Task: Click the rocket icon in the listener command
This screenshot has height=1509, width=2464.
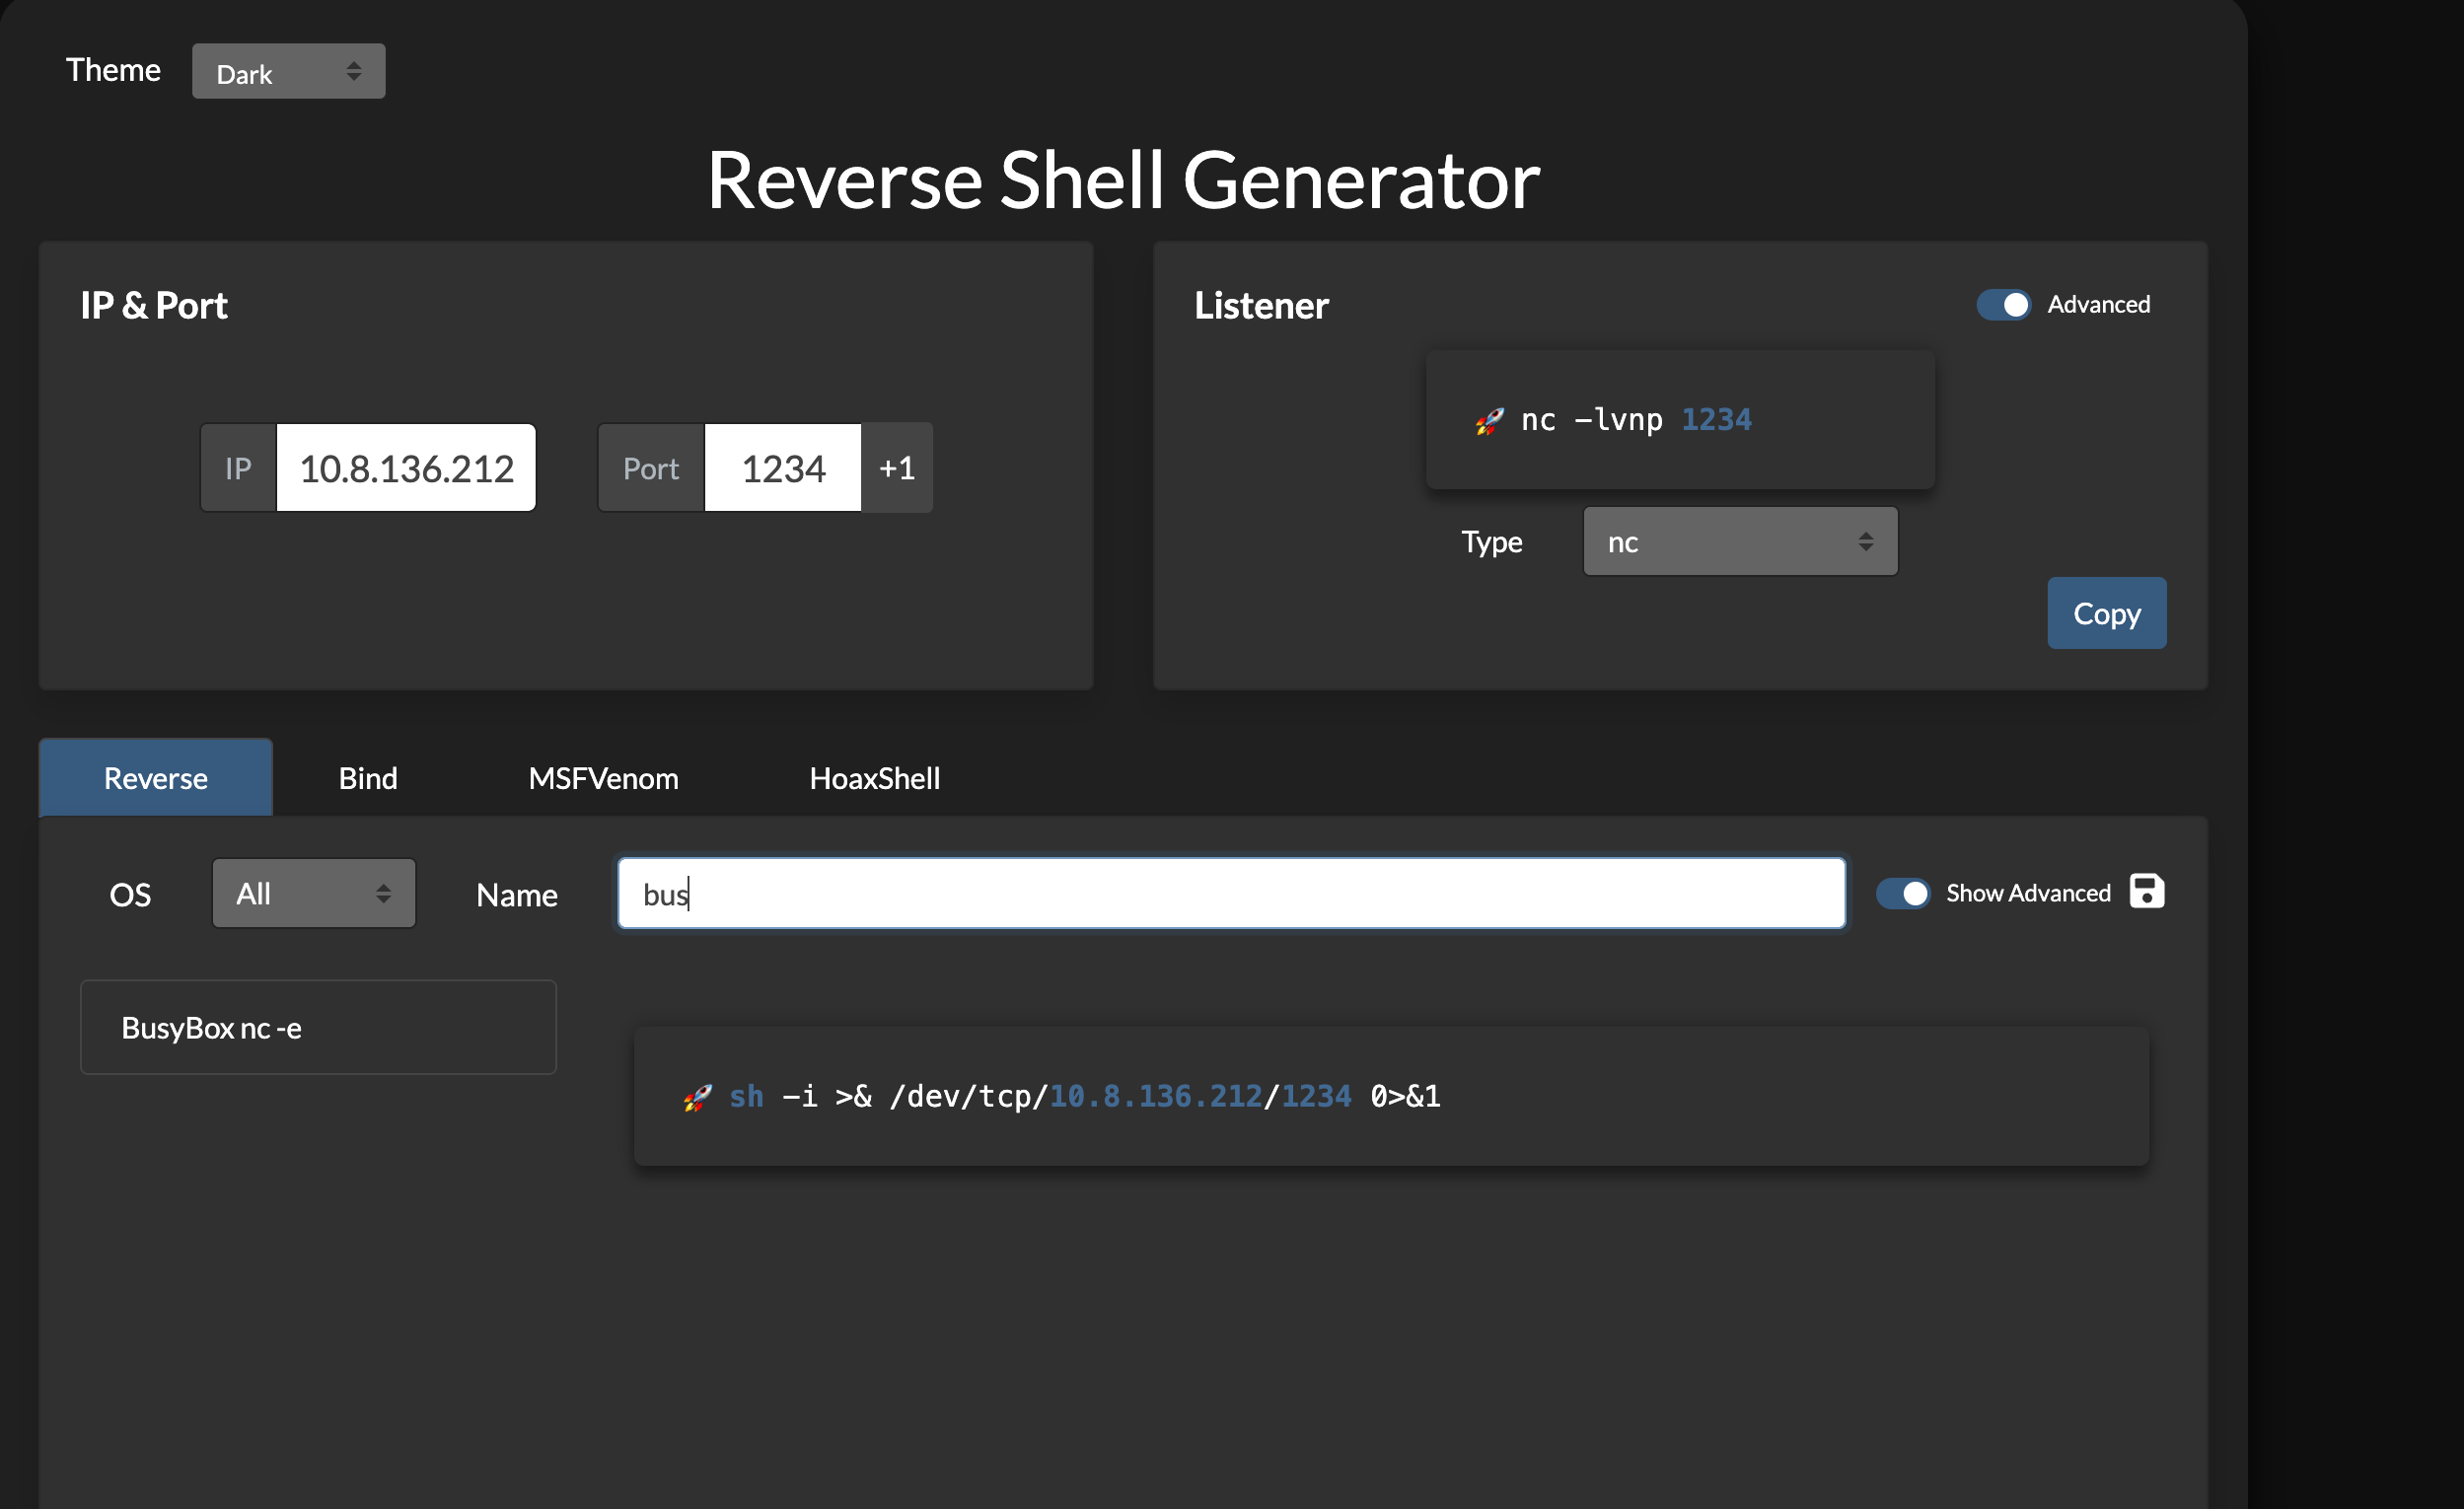Action: pos(1489,421)
